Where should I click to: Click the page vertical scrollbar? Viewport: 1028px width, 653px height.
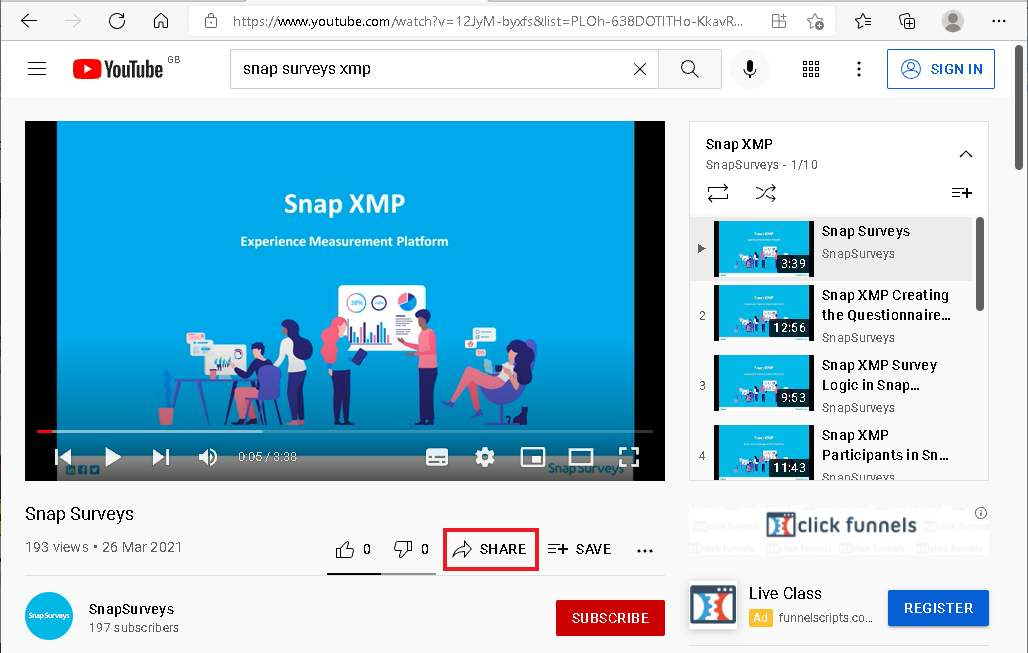click(1019, 108)
